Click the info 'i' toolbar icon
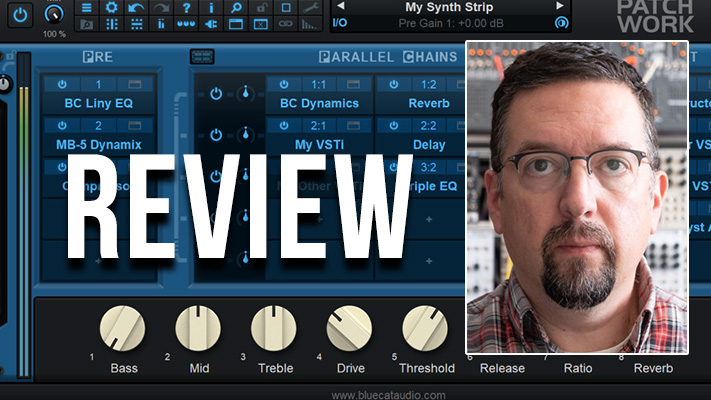This screenshot has width=711, height=400. click(210, 7)
